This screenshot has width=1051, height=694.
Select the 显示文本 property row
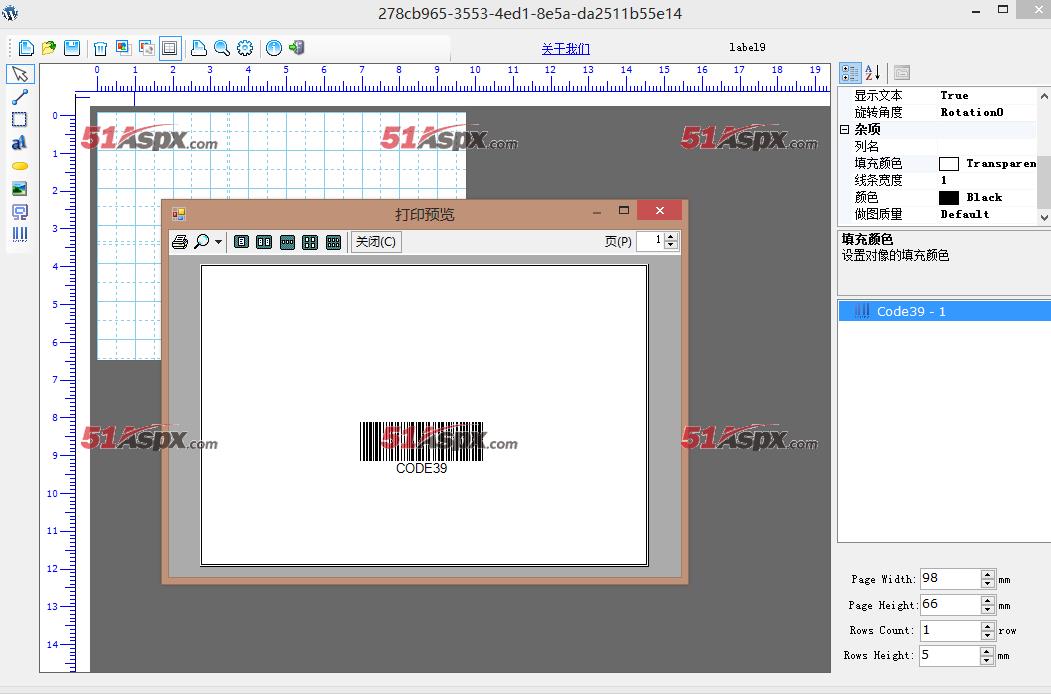937,95
